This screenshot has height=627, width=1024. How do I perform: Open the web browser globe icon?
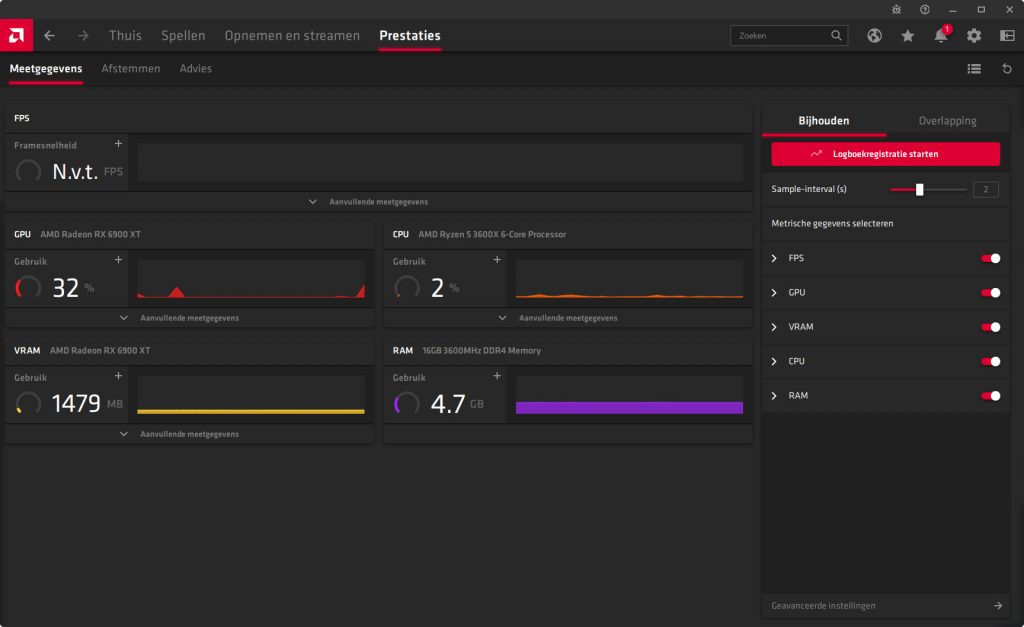(x=874, y=35)
